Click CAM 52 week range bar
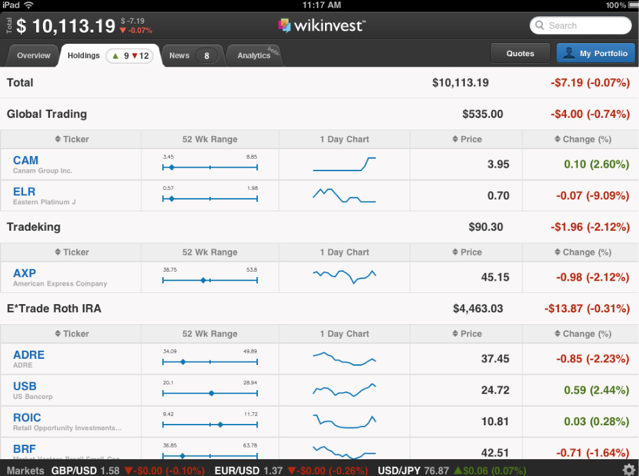This screenshot has width=639, height=476. point(210,167)
